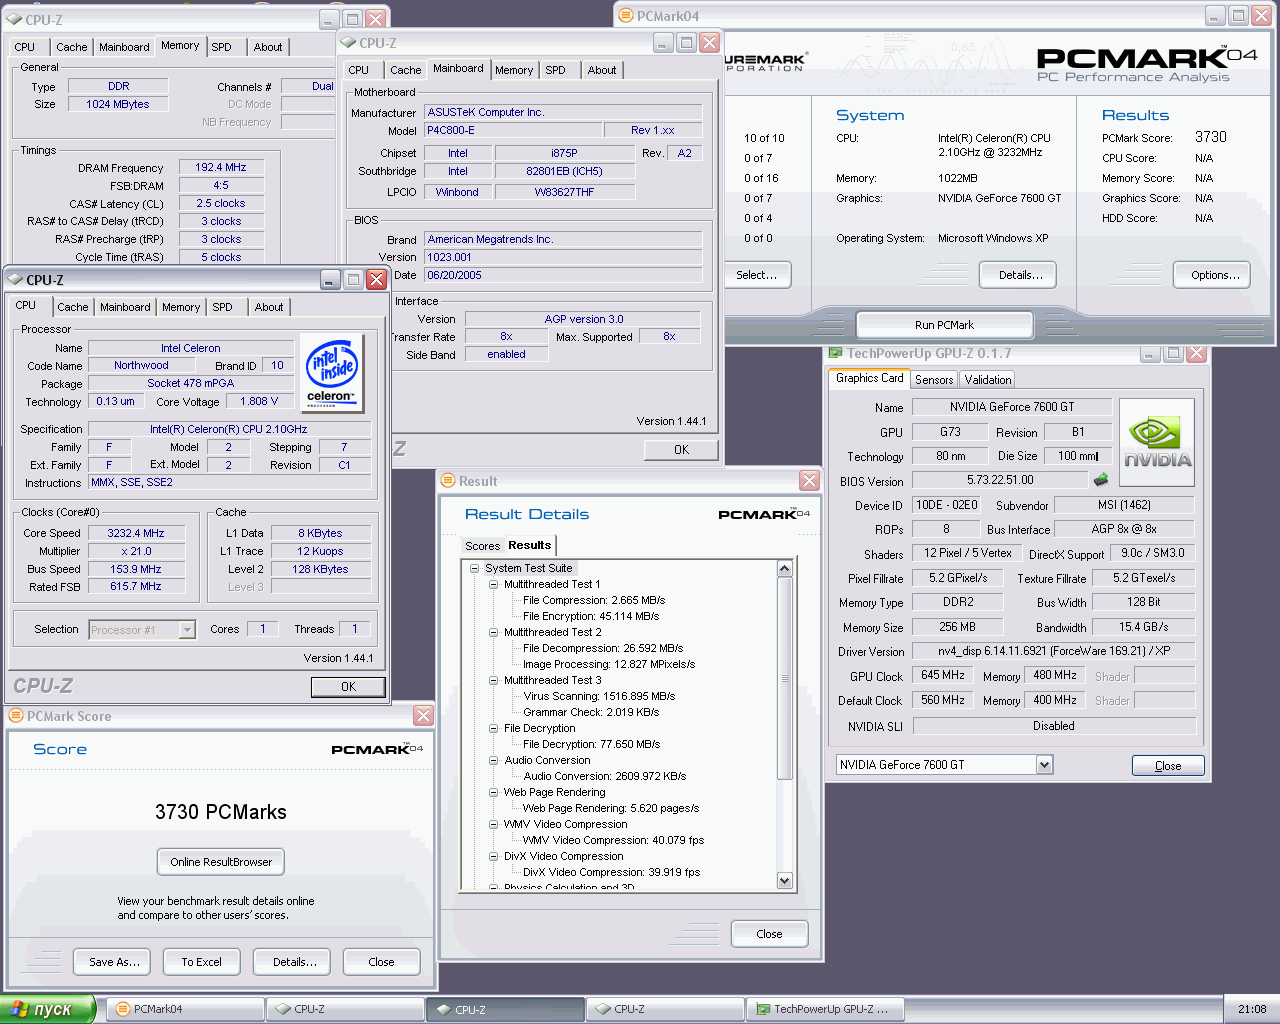1280x1024 pixels.
Task: Click OK in CPU-Z Mainboard window
Action: [681, 450]
